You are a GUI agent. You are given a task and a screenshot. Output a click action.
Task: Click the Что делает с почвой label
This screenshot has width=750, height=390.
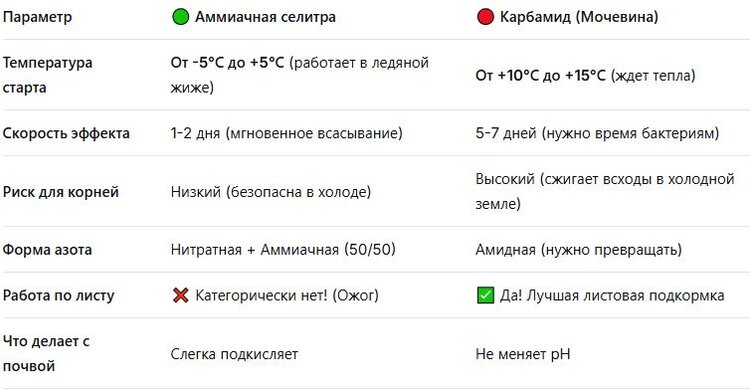coord(46,354)
